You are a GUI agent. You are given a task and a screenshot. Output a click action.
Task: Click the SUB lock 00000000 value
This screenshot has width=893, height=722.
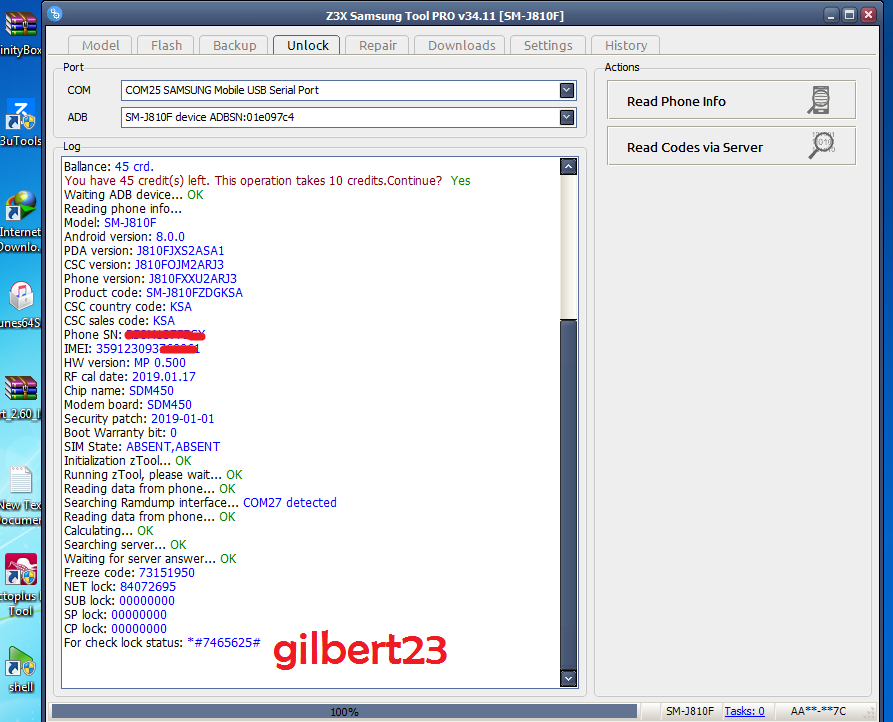tap(147, 601)
